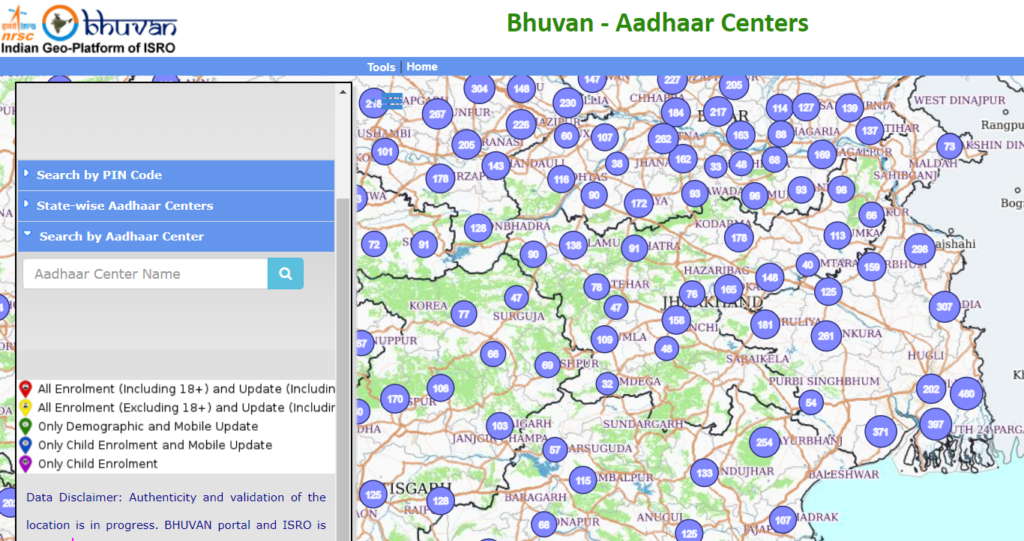Expand State-wise Aadhaar Centers section
Viewport: 1024px width, 541px height.
(x=176, y=206)
